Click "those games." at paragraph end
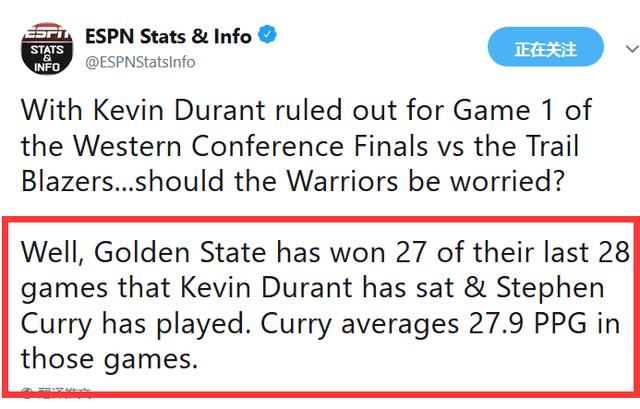This screenshot has width=640, height=409. click(109, 359)
